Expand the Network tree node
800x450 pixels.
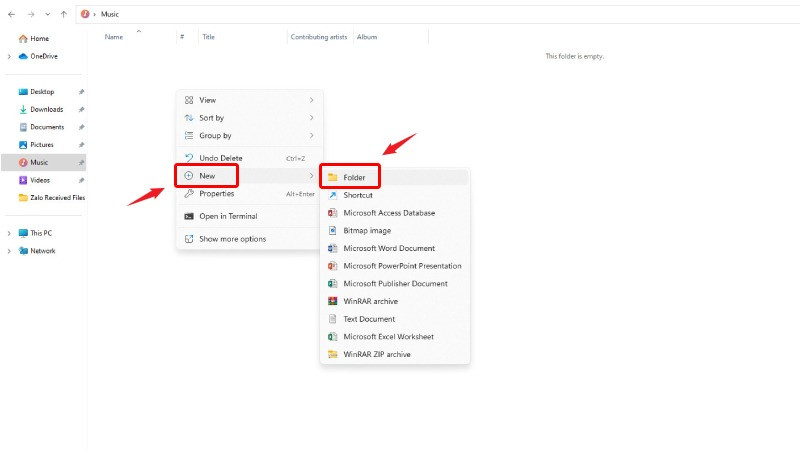pos(9,251)
